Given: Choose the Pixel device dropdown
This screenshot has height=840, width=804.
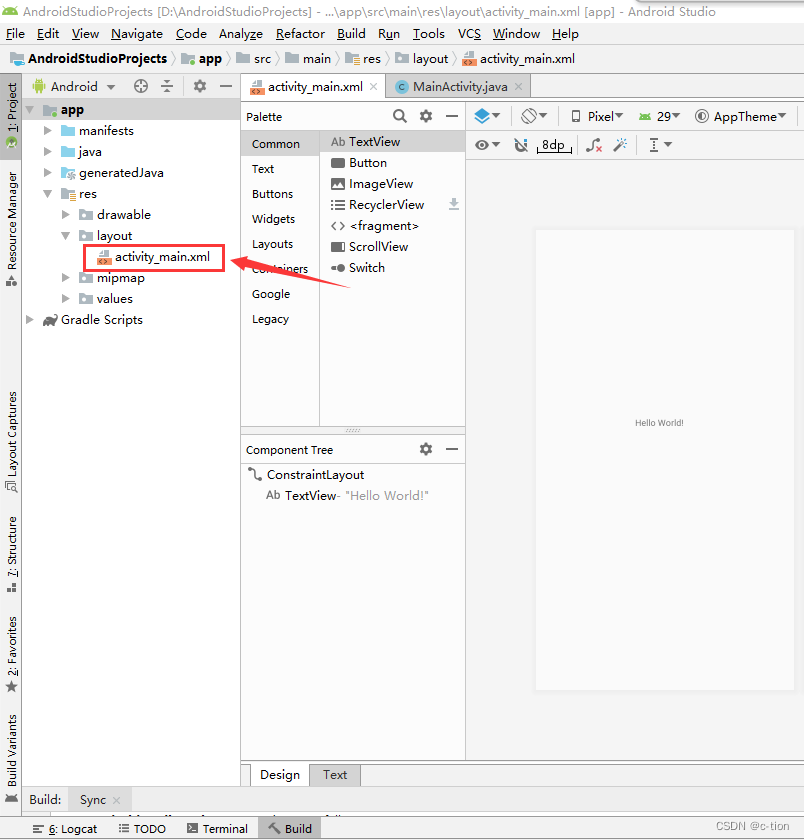Looking at the screenshot, I should pos(597,116).
